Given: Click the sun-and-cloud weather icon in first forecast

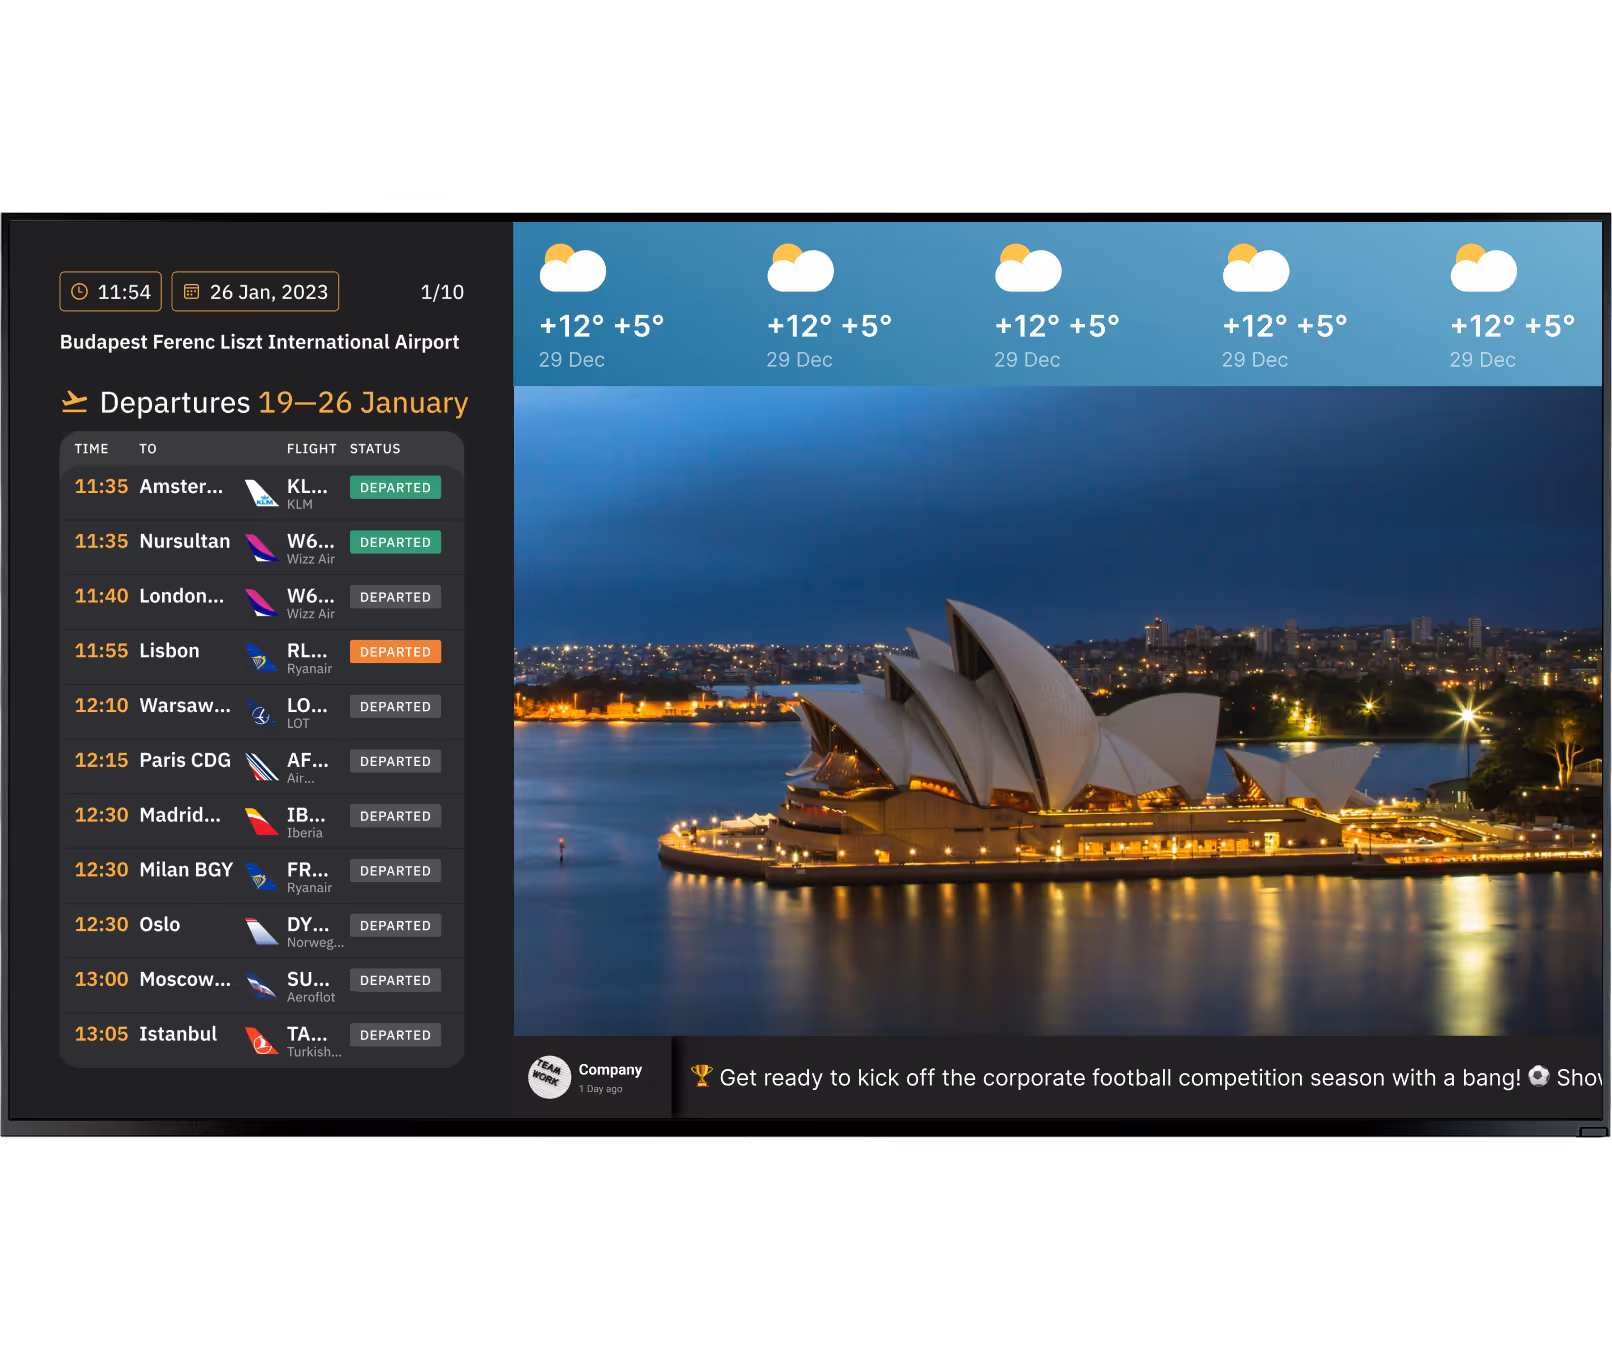Looking at the screenshot, I should tap(573, 268).
